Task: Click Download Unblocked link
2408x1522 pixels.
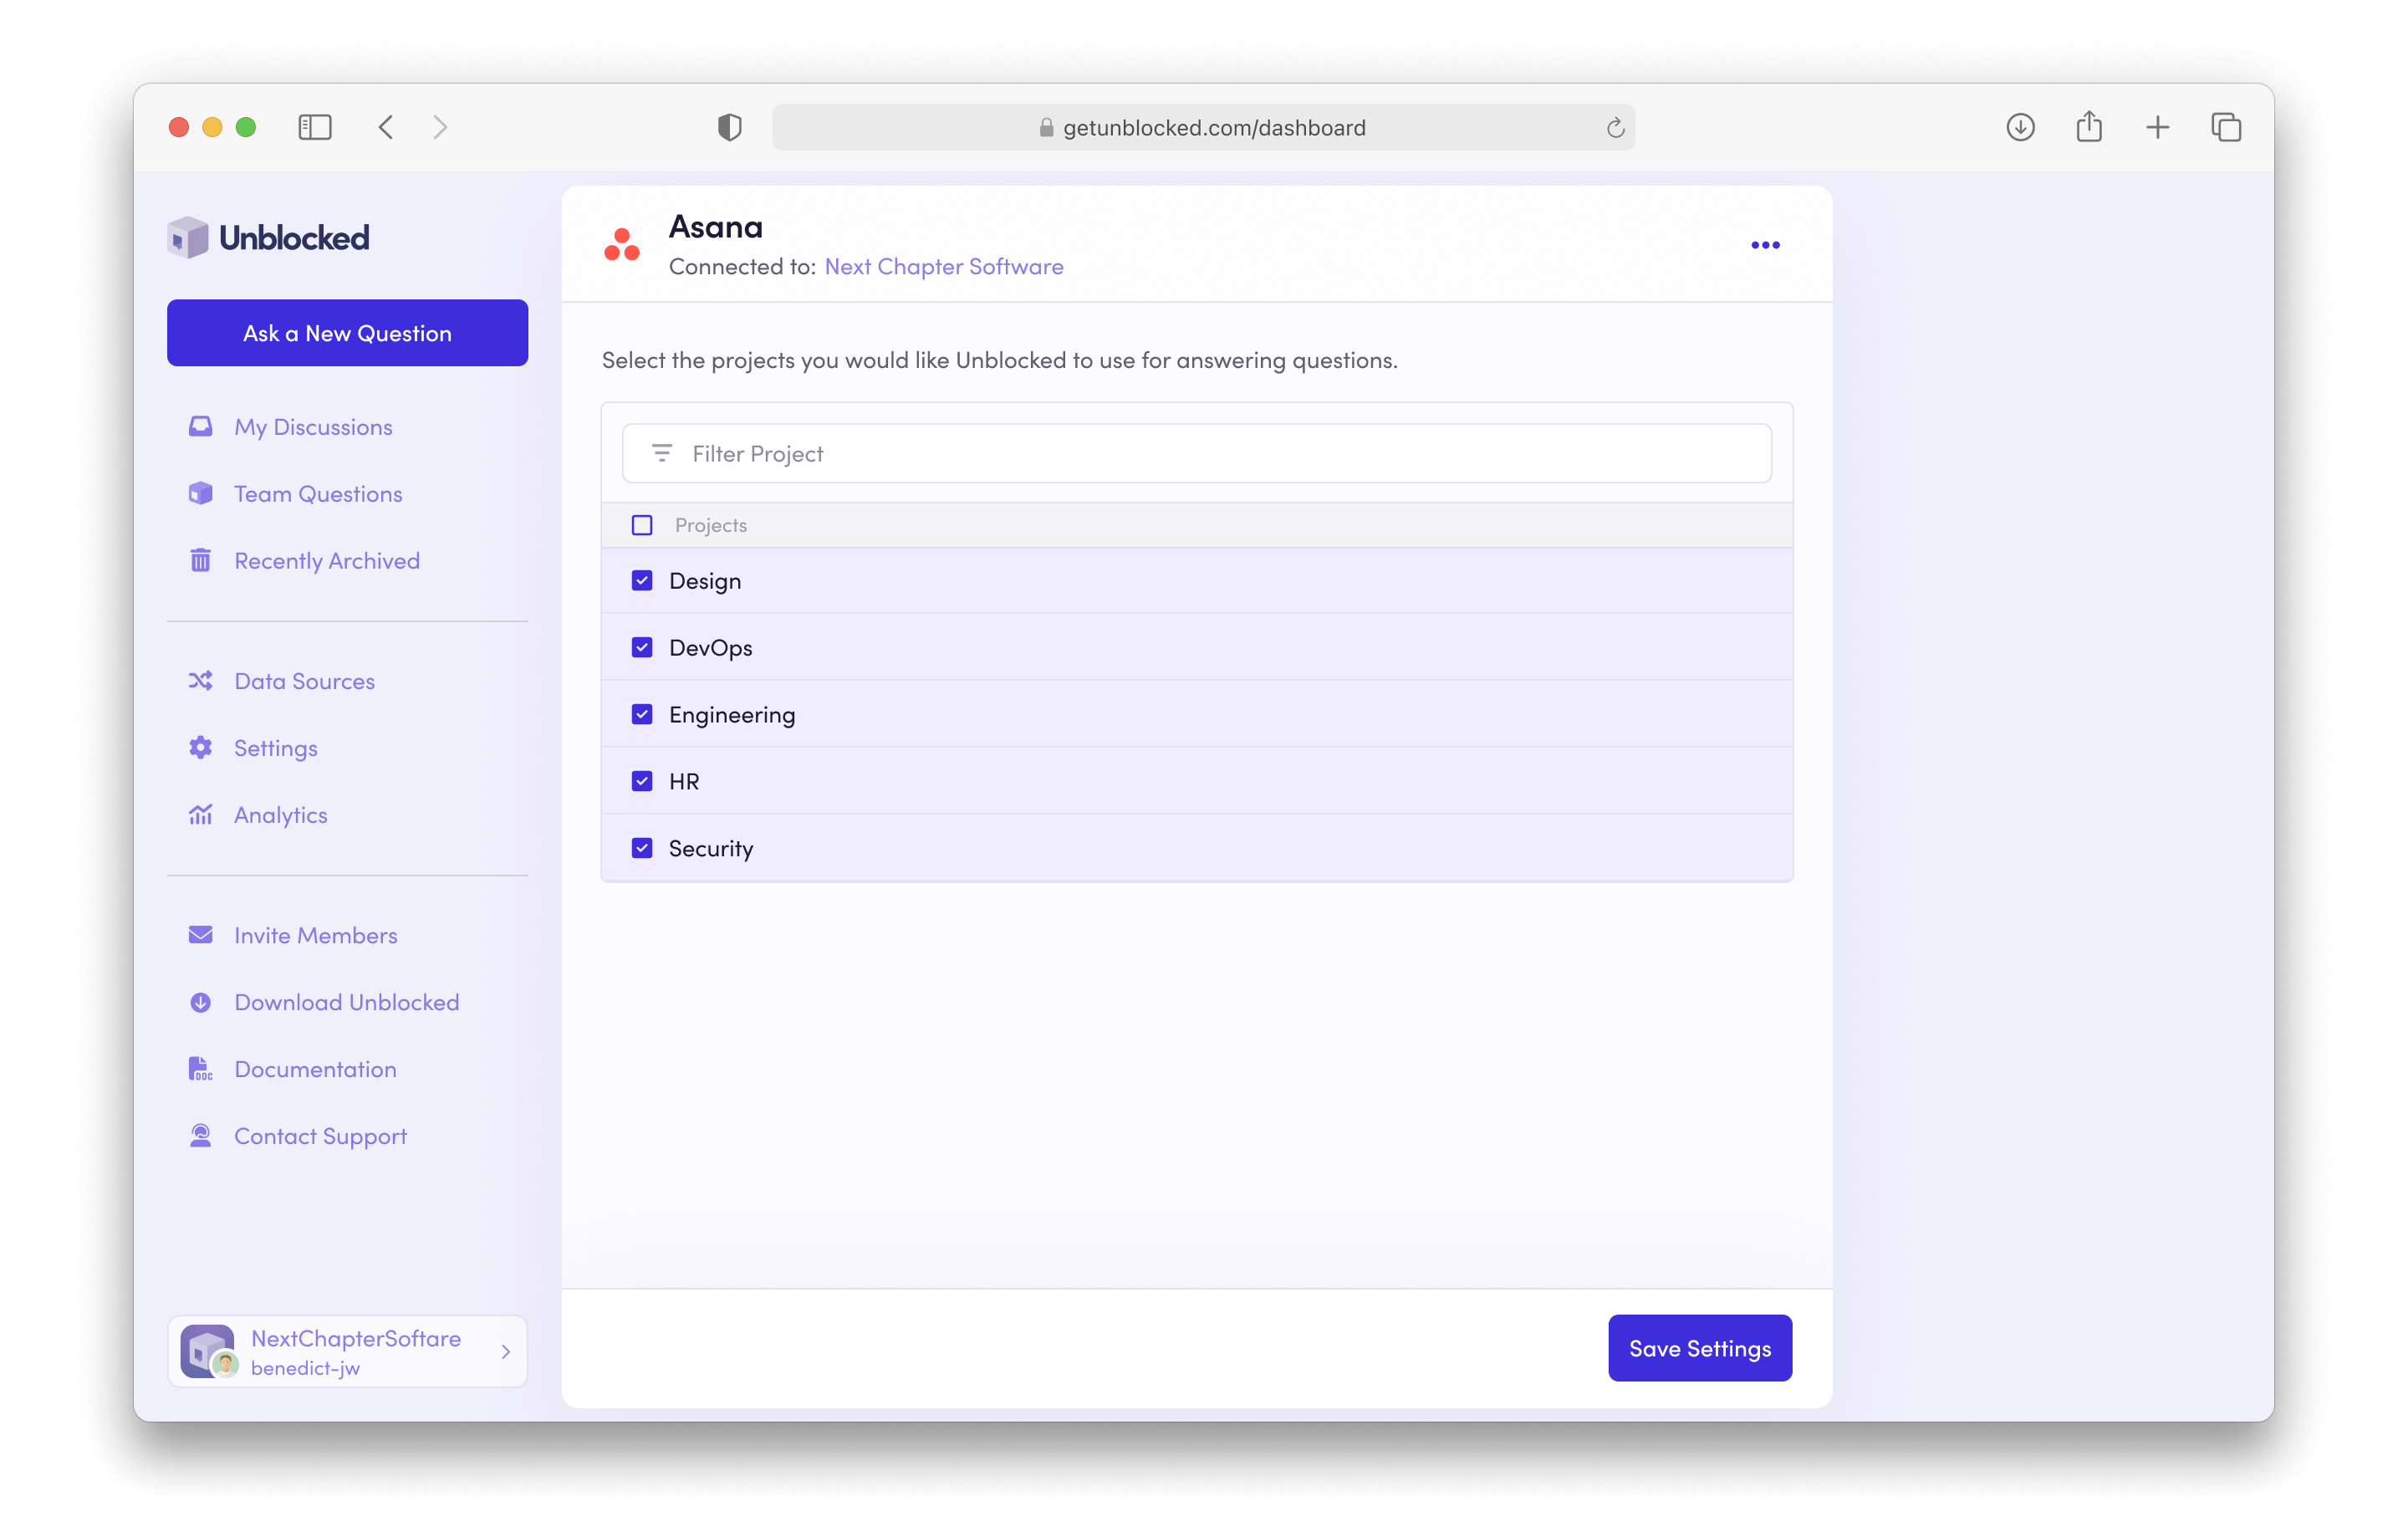Action: pos(346,1002)
